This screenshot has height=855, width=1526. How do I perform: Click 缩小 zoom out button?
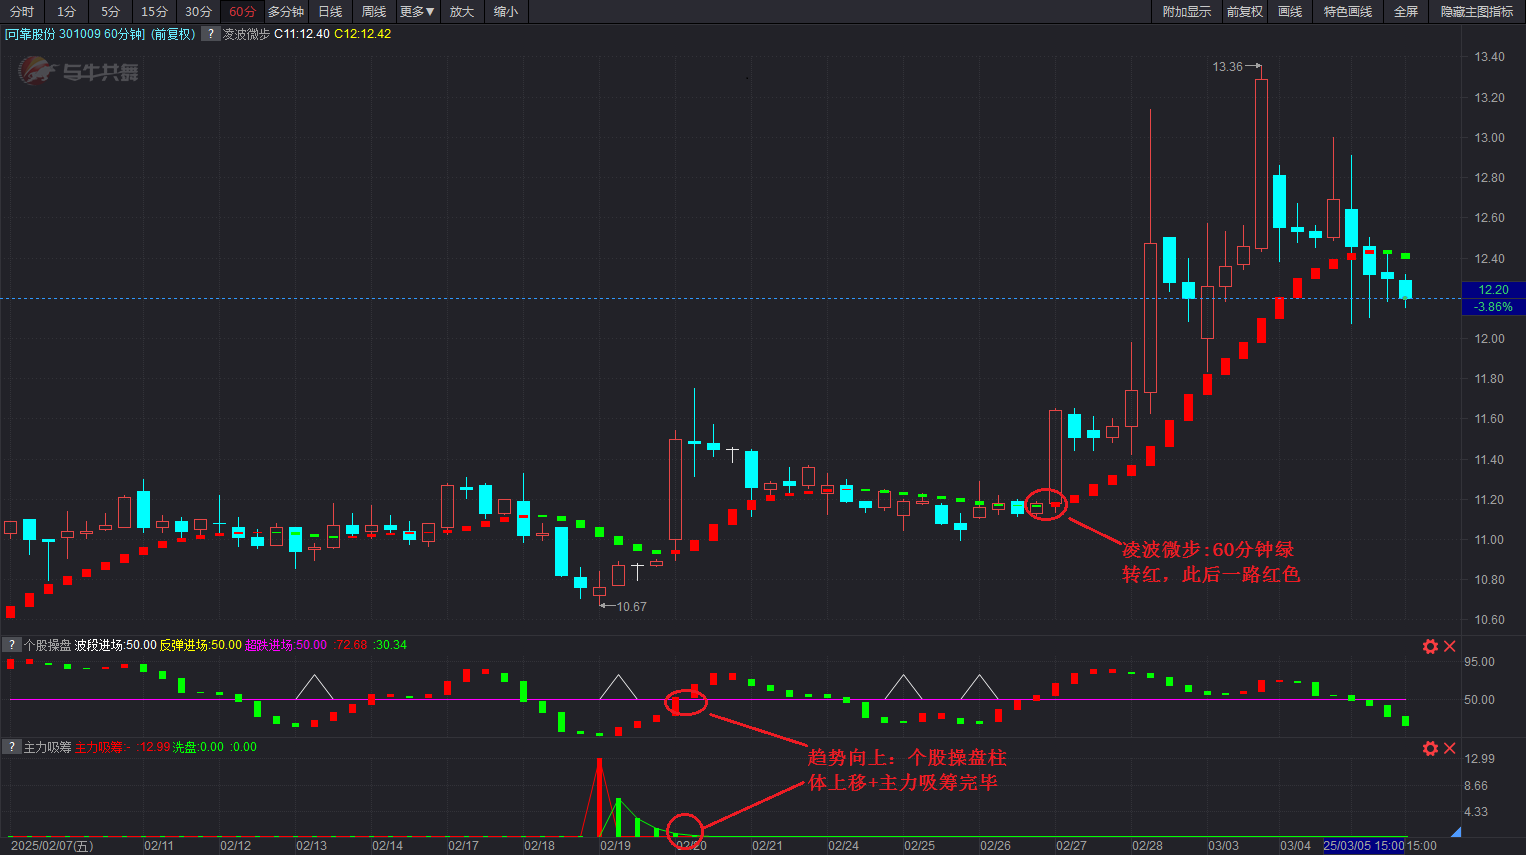pyautogui.click(x=506, y=12)
